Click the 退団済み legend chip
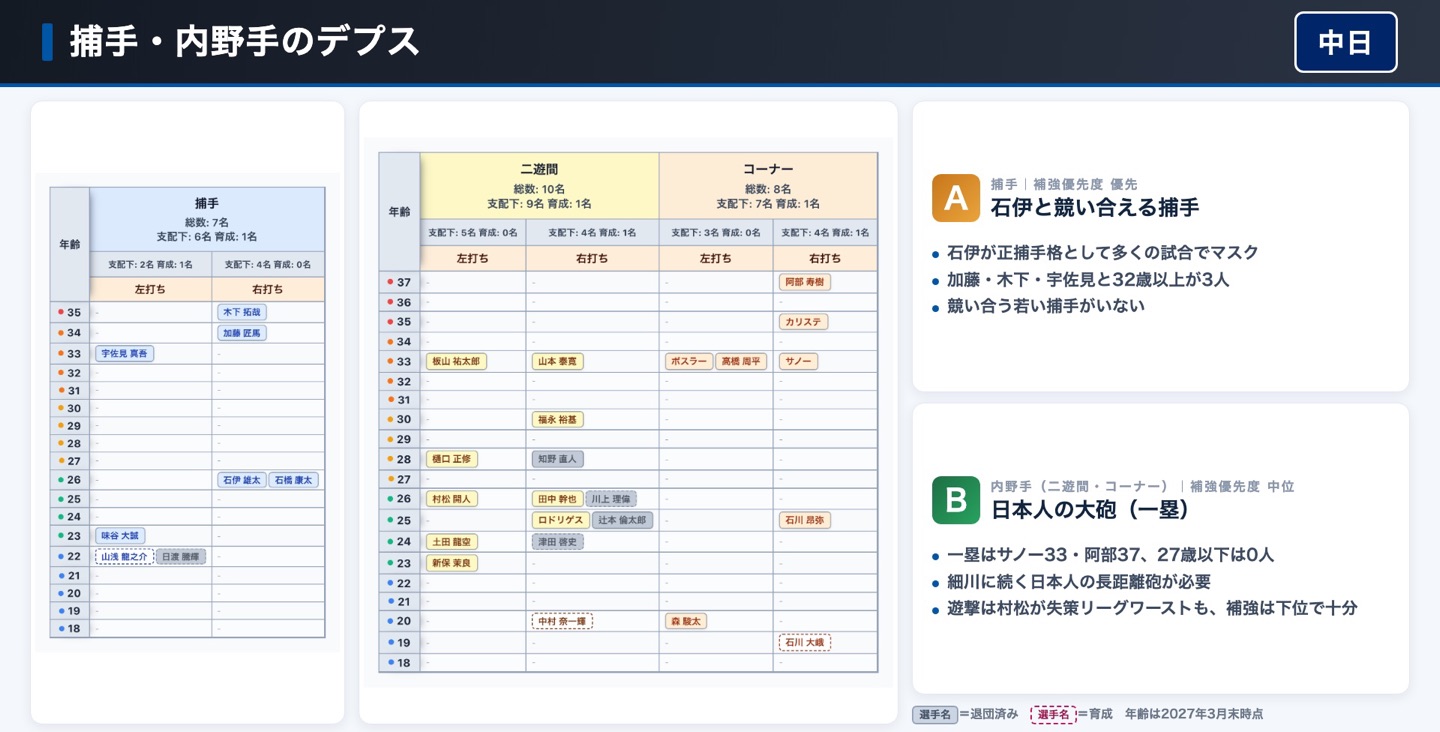The image size is (1440, 732). [935, 714]
